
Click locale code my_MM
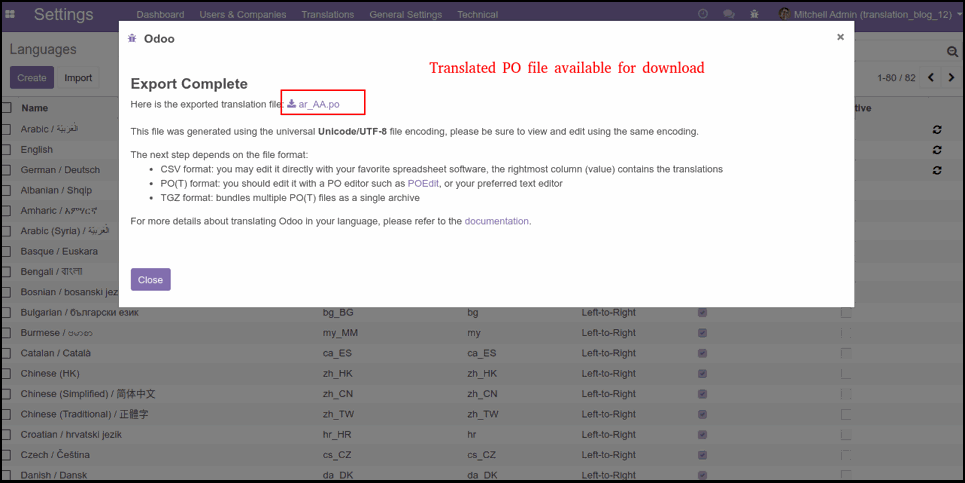click(340, 333)
